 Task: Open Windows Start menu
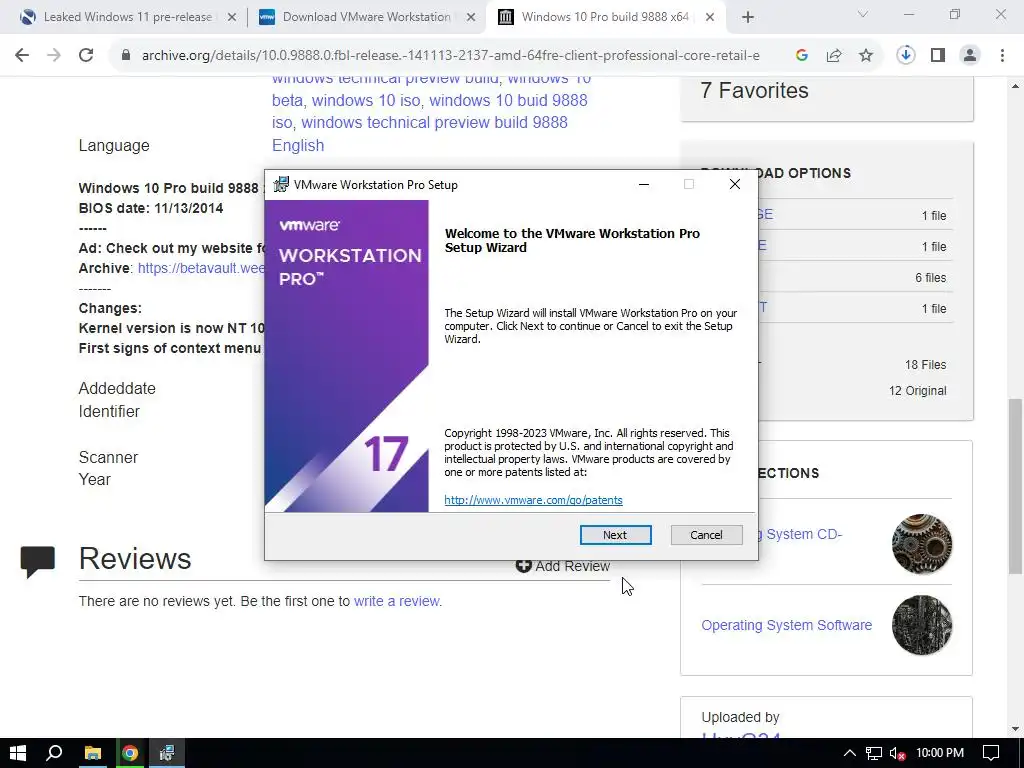(18, 753)
